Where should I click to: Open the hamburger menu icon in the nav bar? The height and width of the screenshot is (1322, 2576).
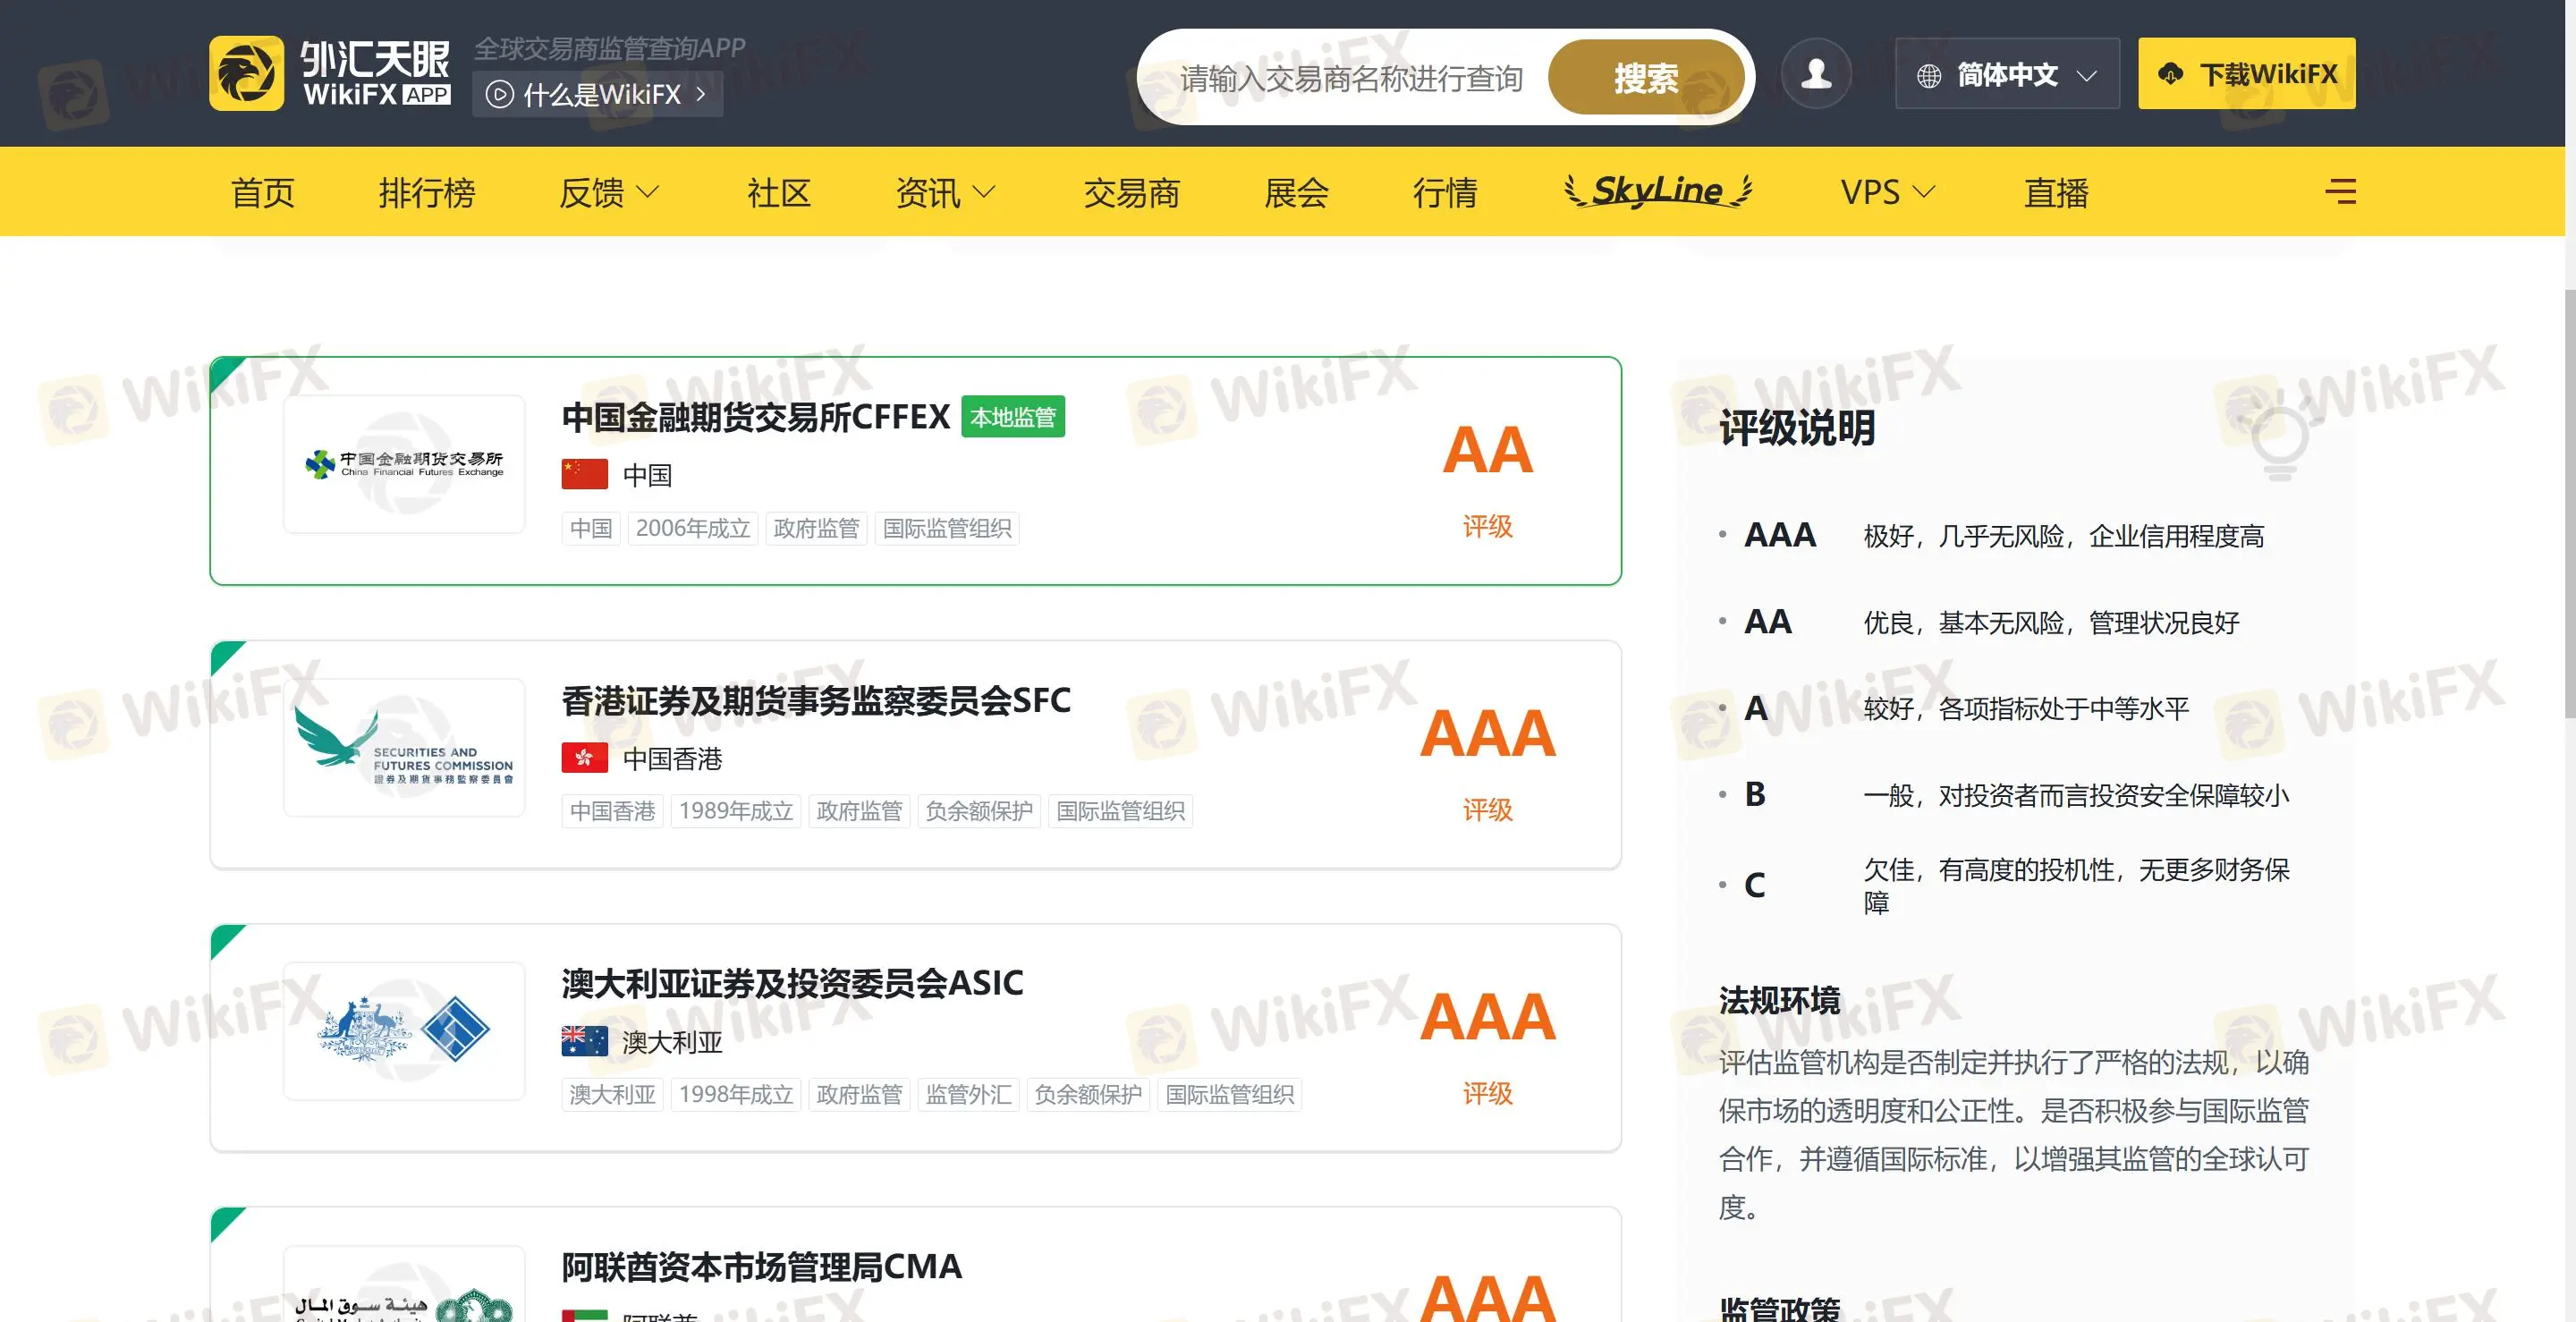tap(2340, 191)
